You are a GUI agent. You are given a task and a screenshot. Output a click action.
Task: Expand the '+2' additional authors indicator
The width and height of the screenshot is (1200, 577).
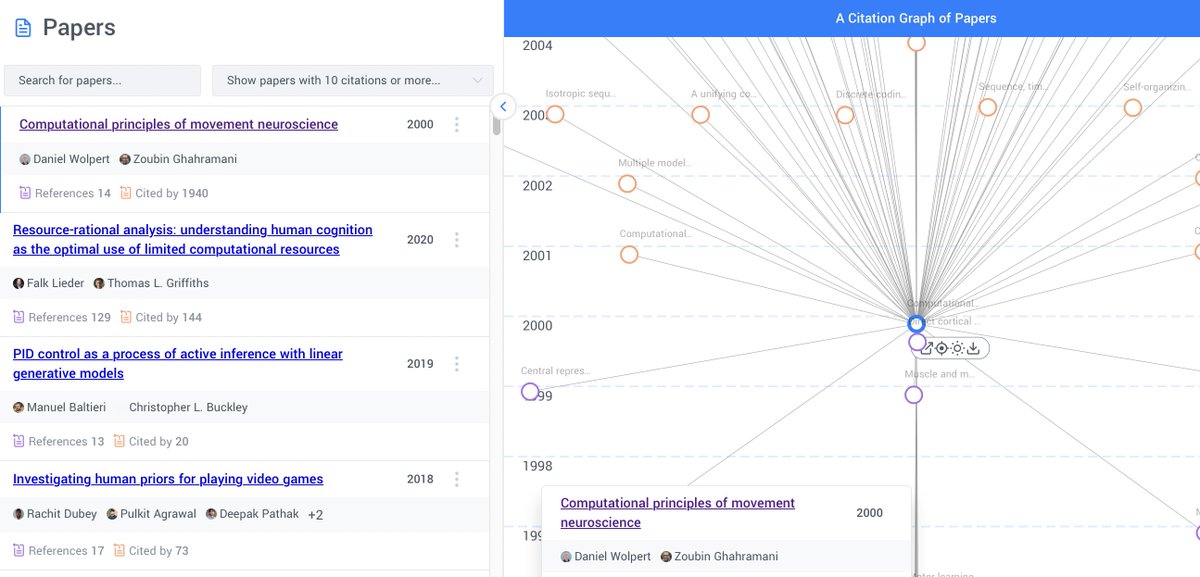click(315, 515)
